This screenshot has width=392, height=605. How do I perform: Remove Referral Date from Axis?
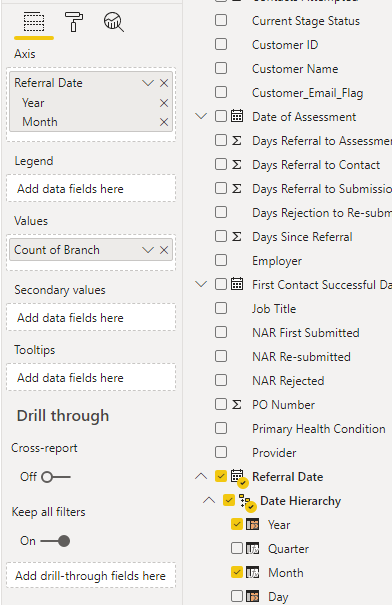tap(164, 83)
